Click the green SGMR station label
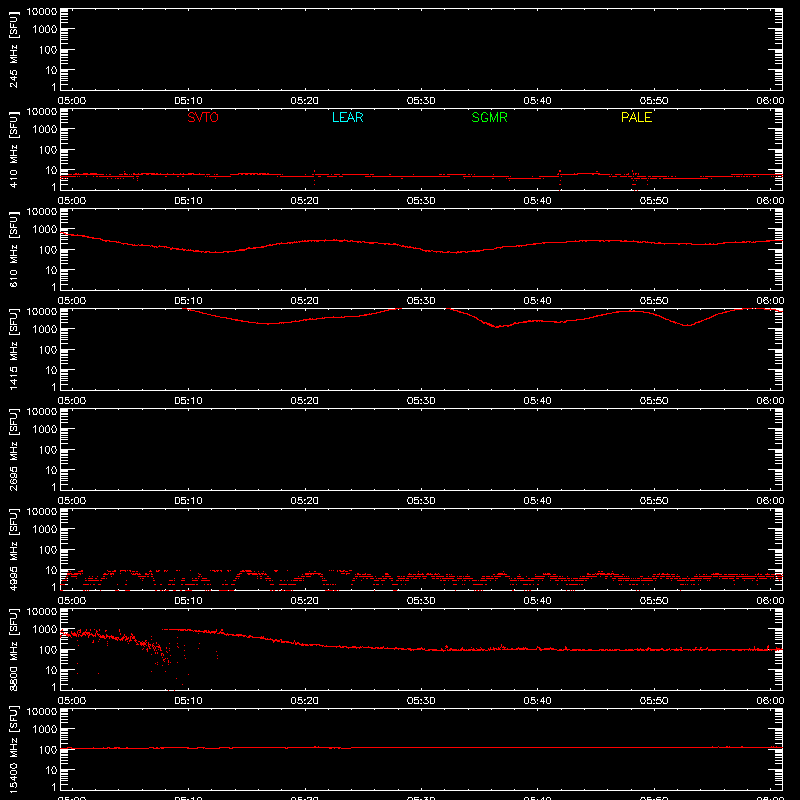 click(x=489, y=117)
